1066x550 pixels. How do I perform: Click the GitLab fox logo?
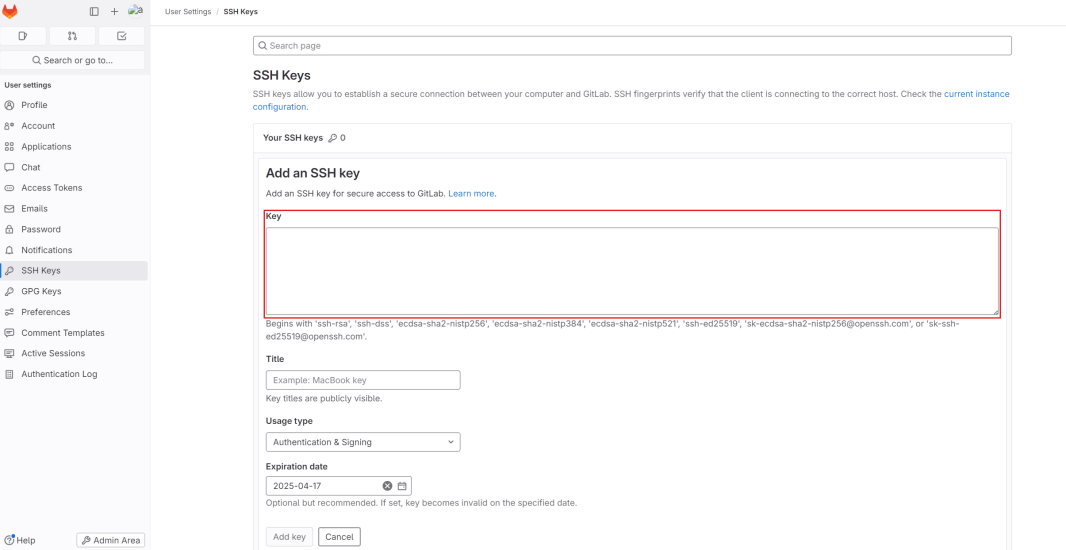click(10, 12)
